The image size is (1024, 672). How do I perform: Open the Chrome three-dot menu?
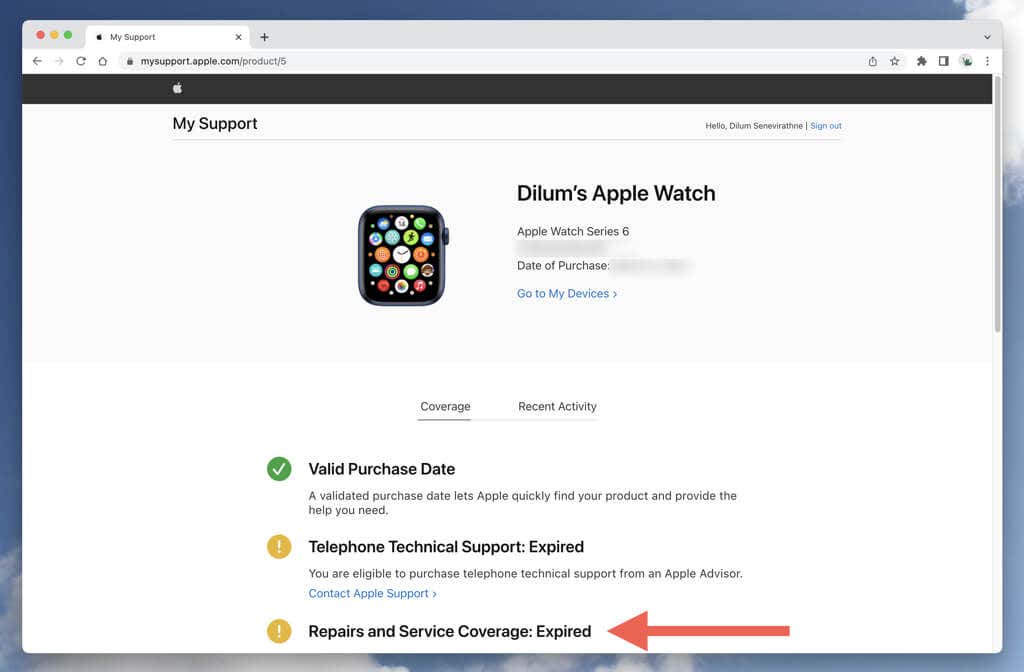(x=987, y=61)
